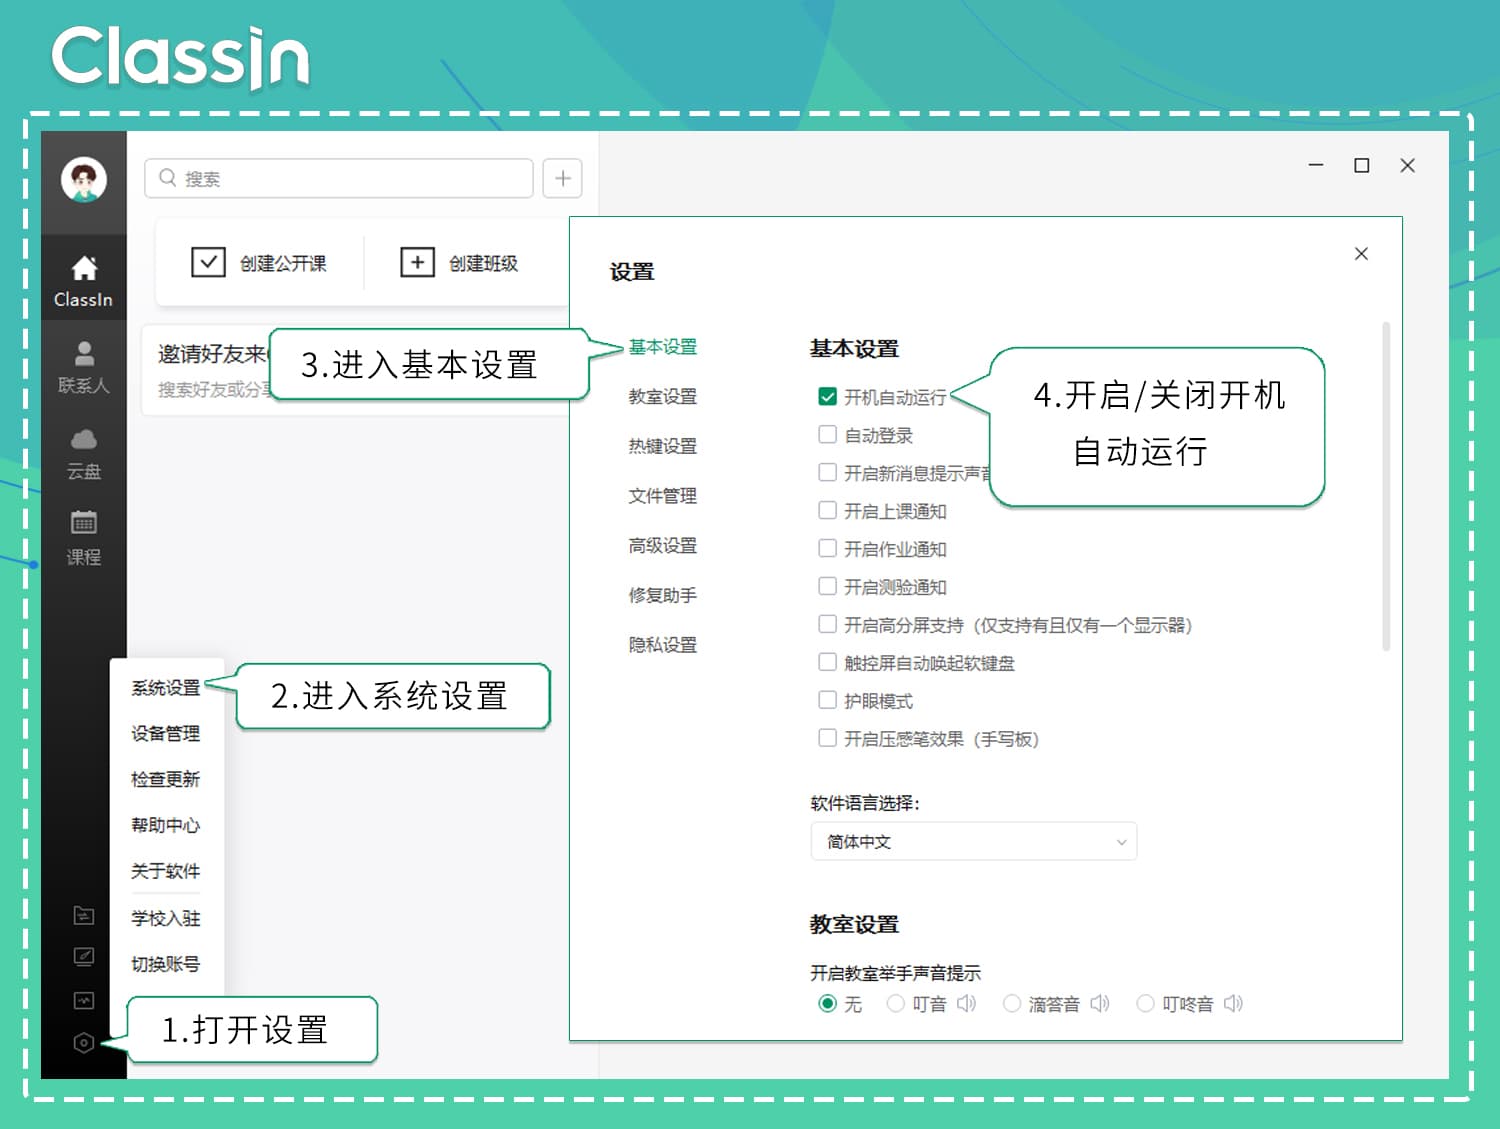
Task: Select the 叮音 radio button
Action: tap(895, 1003)
